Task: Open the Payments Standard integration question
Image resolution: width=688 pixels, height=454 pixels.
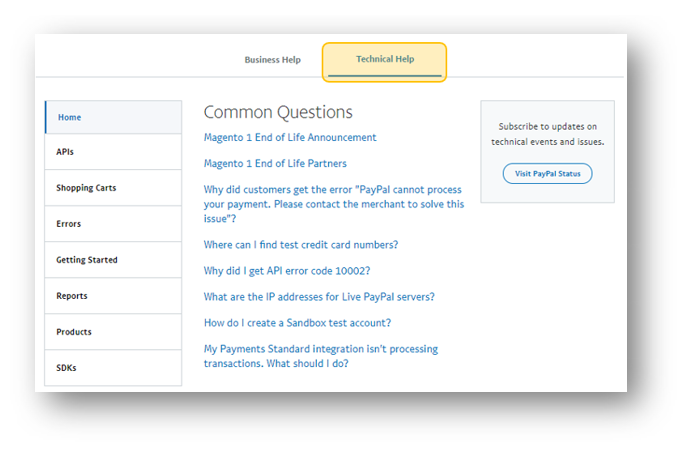Action: coord(320,356)
